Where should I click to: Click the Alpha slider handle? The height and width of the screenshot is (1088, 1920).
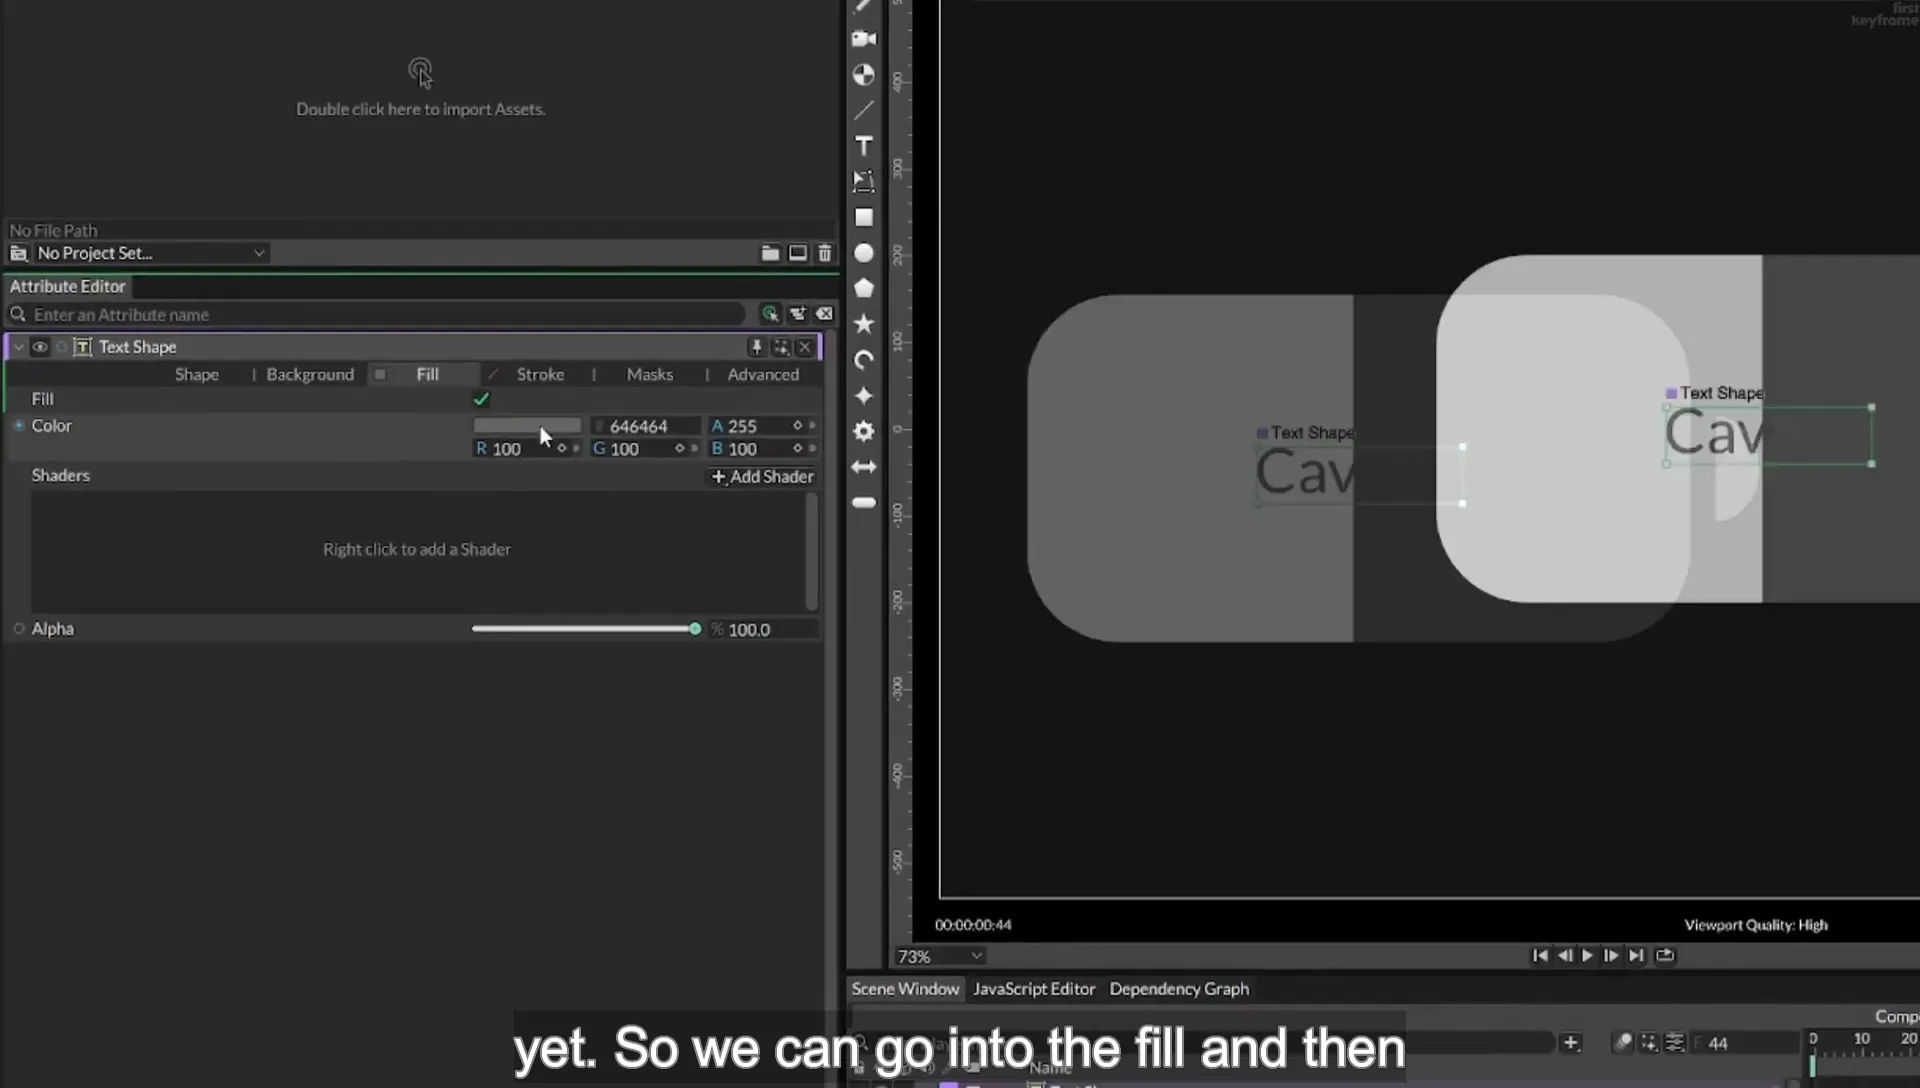tap(695, 629)
